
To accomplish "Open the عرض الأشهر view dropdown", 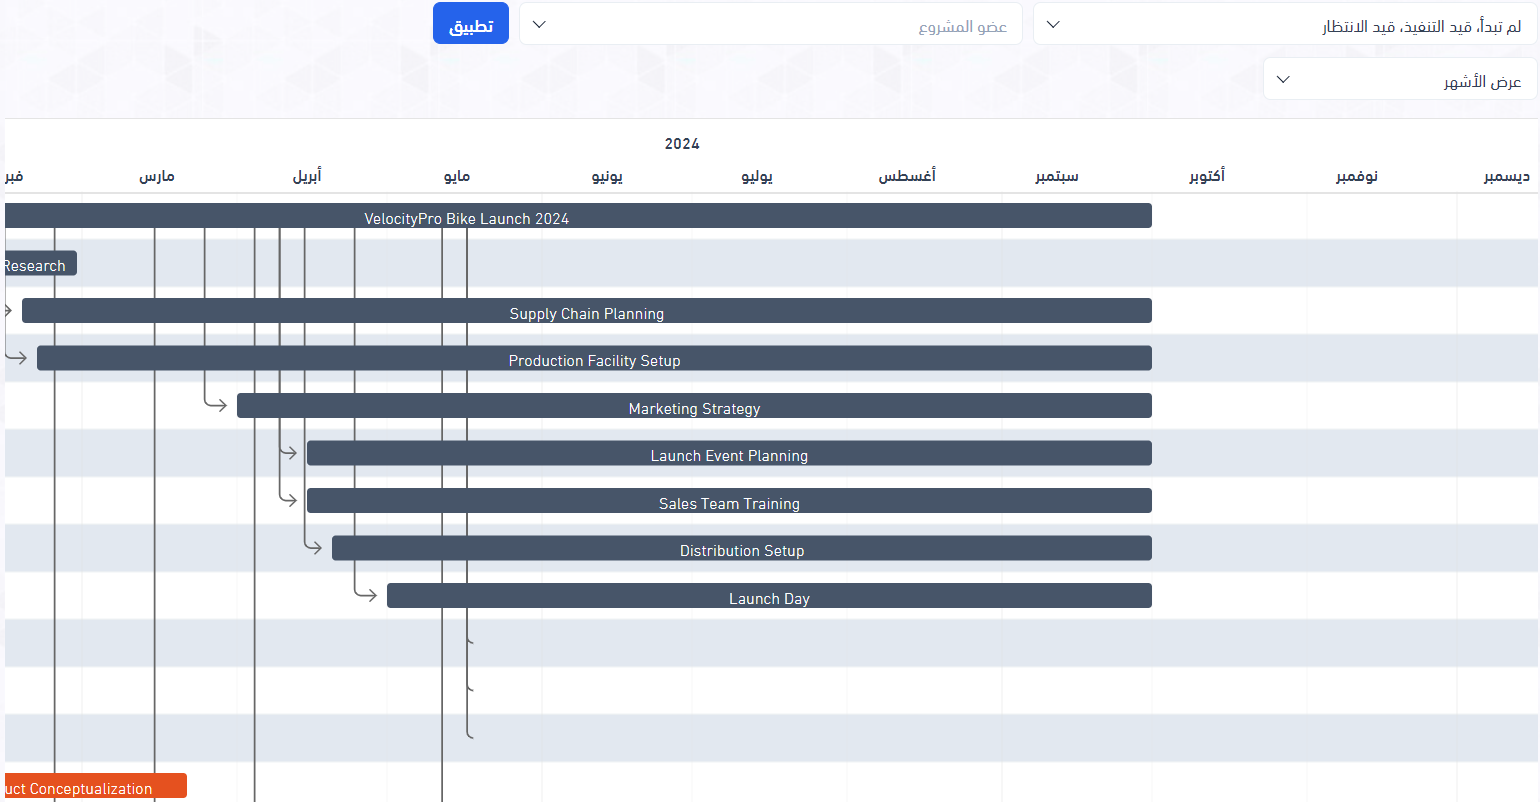I will (x=1400, y=79).
